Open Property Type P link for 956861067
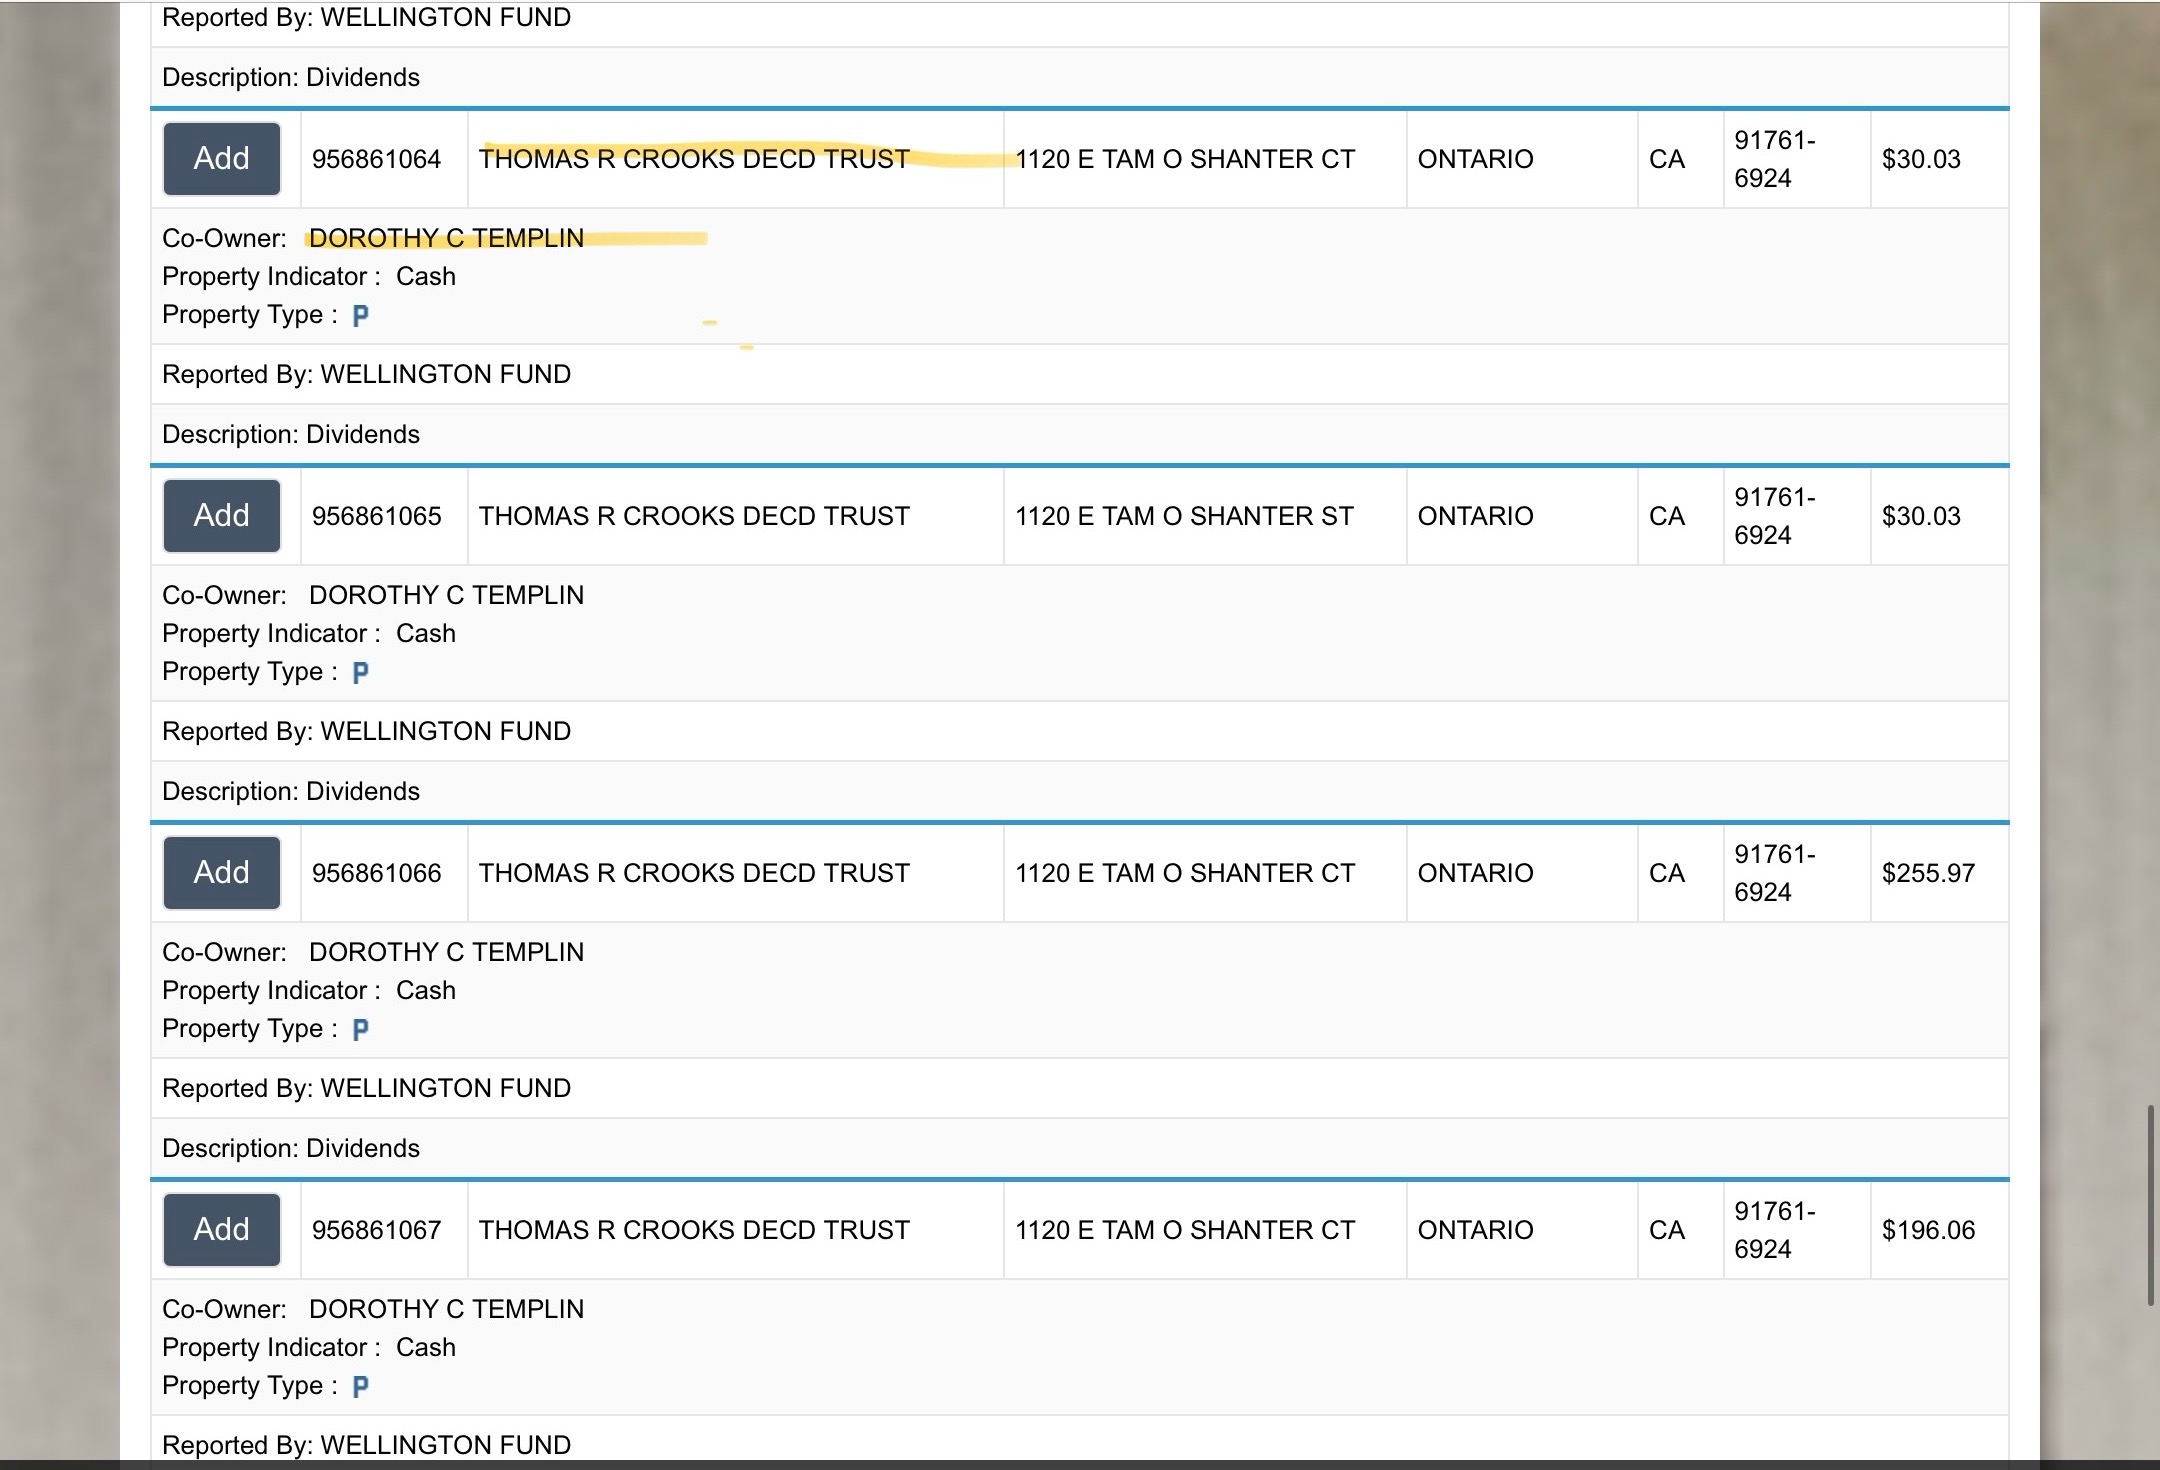Image resolution: width=2160 pixels, height=1470 pixels. click(x=361, y=1387)
